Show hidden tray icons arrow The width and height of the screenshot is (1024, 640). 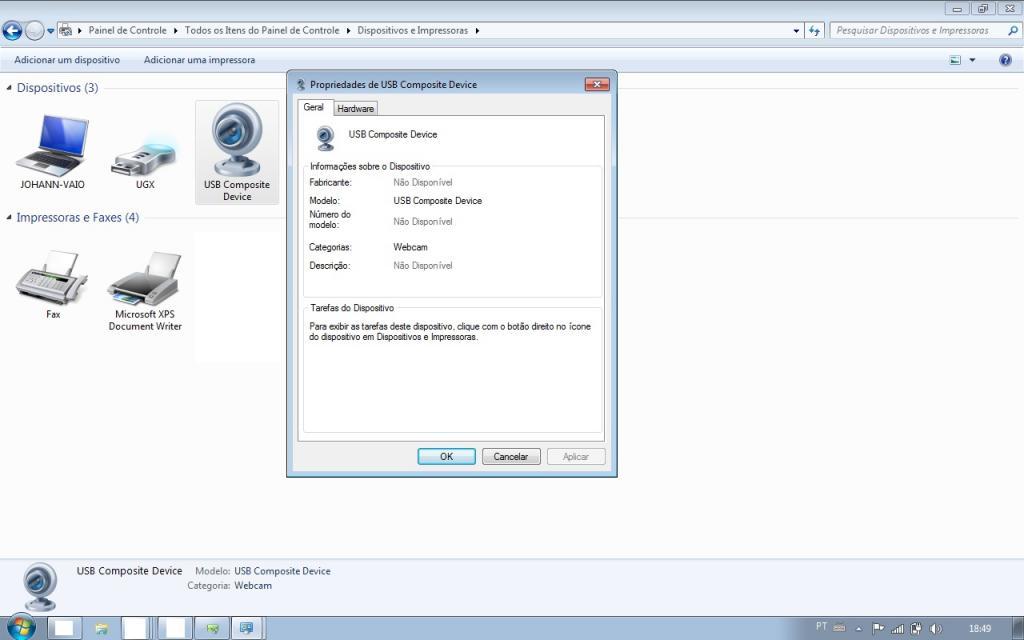point(859,630)
